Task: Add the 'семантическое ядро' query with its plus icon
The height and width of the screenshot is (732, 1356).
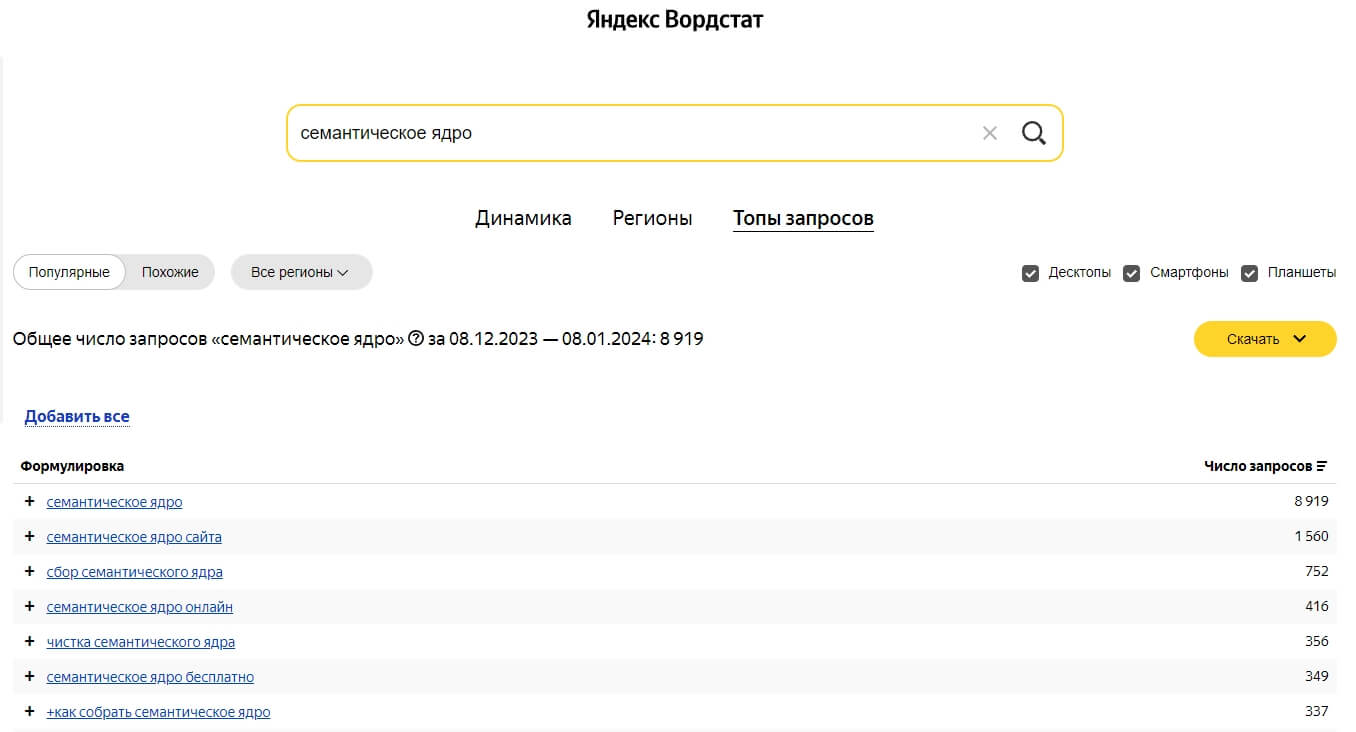Action: pos(29,501)
